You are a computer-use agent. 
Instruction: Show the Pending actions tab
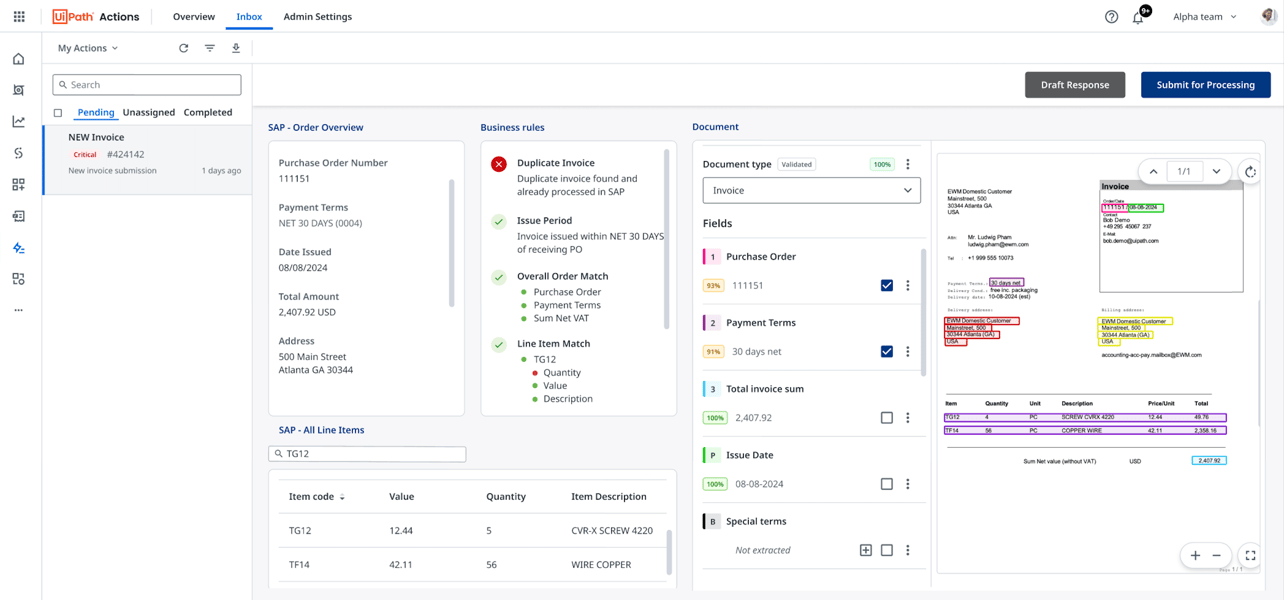96,113
